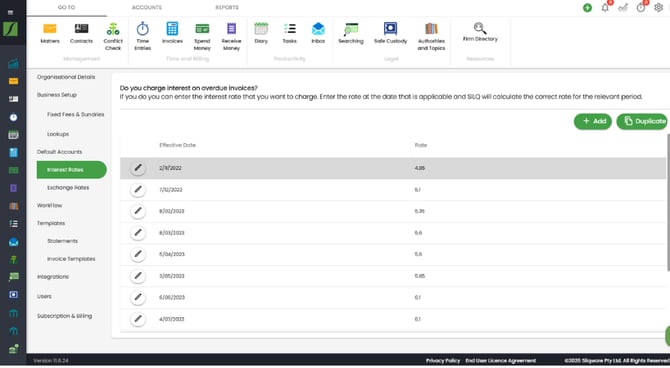Open the Firm Directory
Screen dimensions: 670x368
[480, 32]
